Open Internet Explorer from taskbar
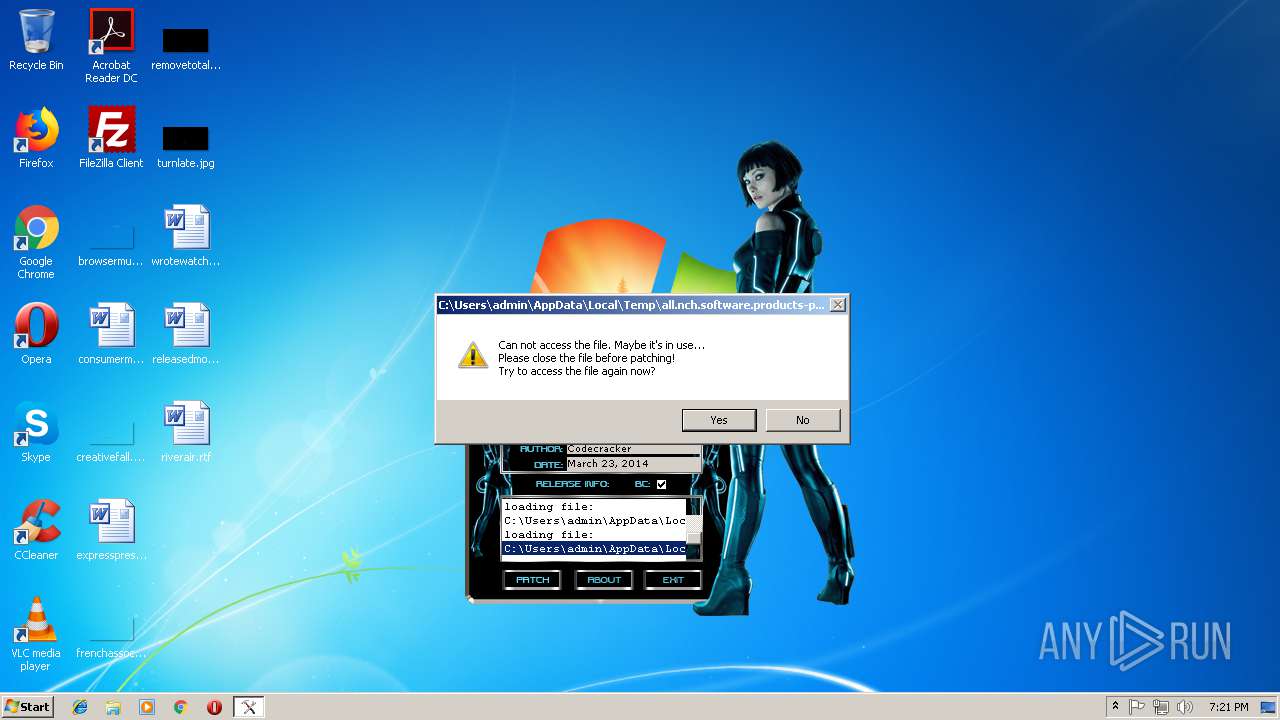Image resolution: width=1280 pixels, height=720 pixels. [80, 707]
